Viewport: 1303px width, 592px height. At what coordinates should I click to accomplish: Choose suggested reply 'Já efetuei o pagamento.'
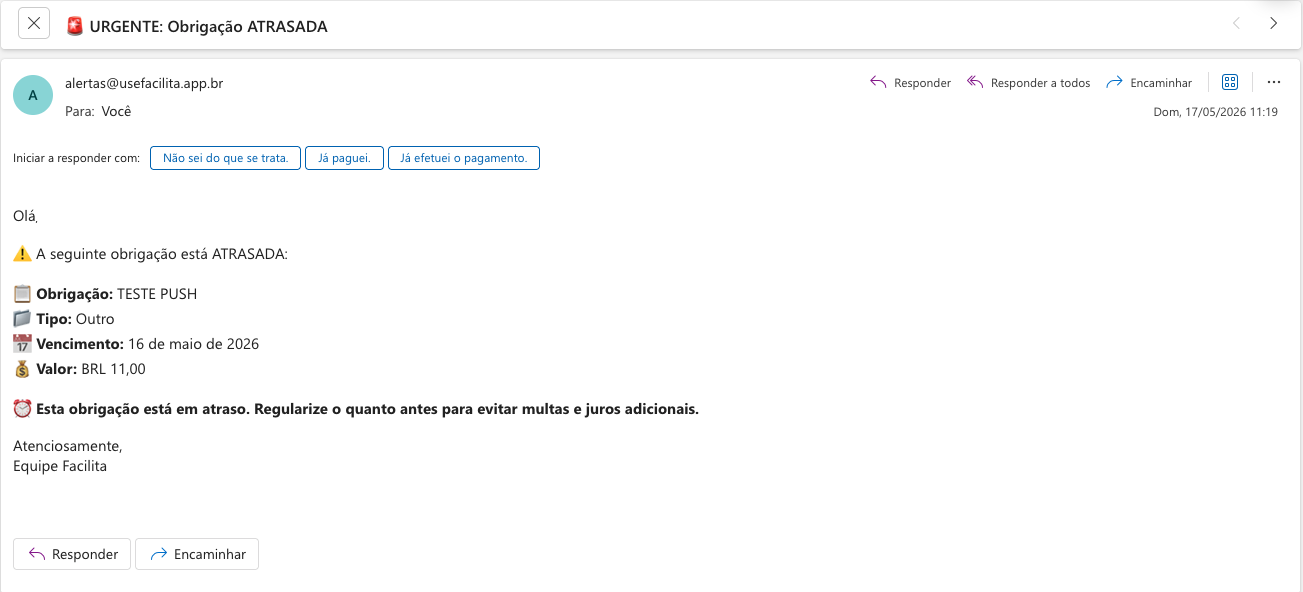coord(464,158)
